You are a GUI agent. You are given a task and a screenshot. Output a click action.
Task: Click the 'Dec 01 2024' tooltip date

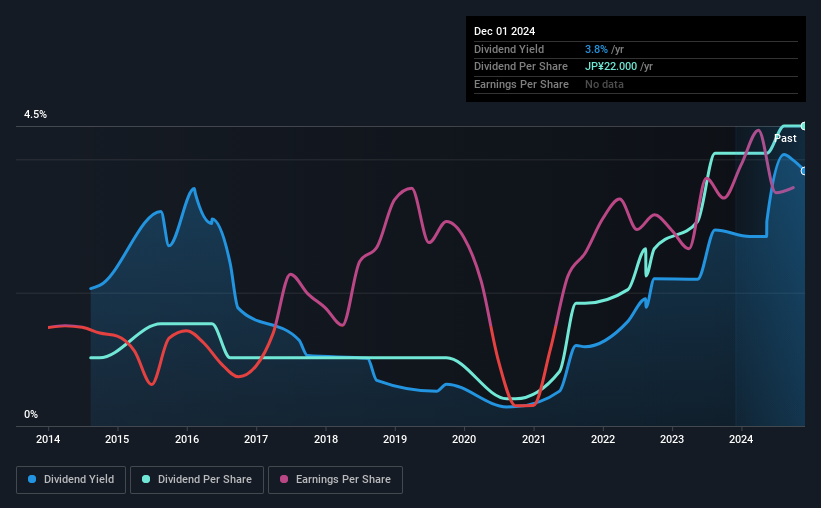click(x=504, y=31)
